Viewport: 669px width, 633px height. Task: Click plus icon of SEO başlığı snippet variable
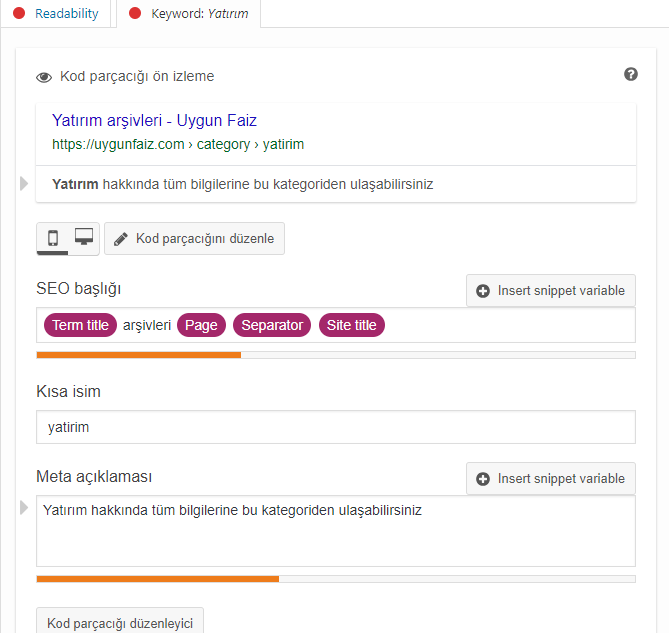click(x=483, y=291)
